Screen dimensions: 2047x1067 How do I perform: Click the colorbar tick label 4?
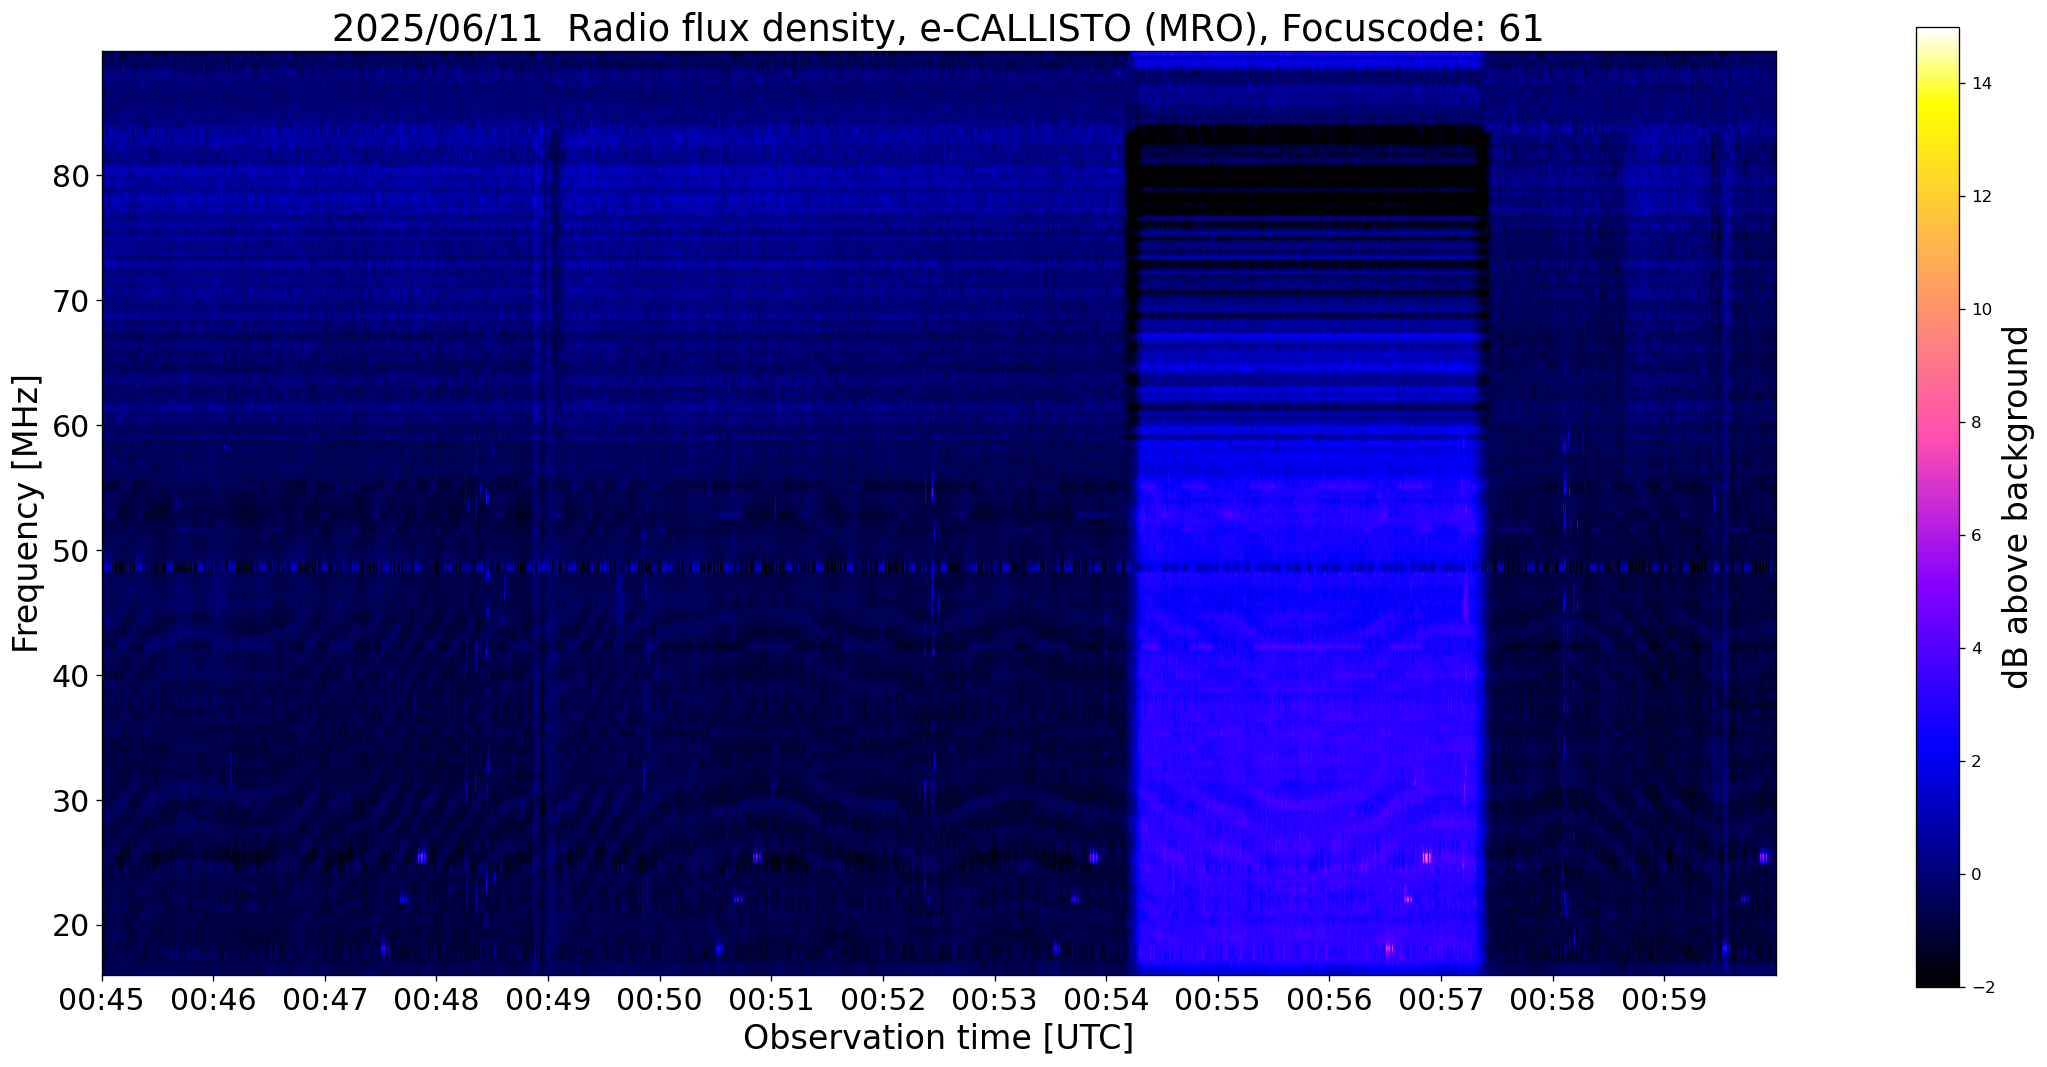[1975, 649]
